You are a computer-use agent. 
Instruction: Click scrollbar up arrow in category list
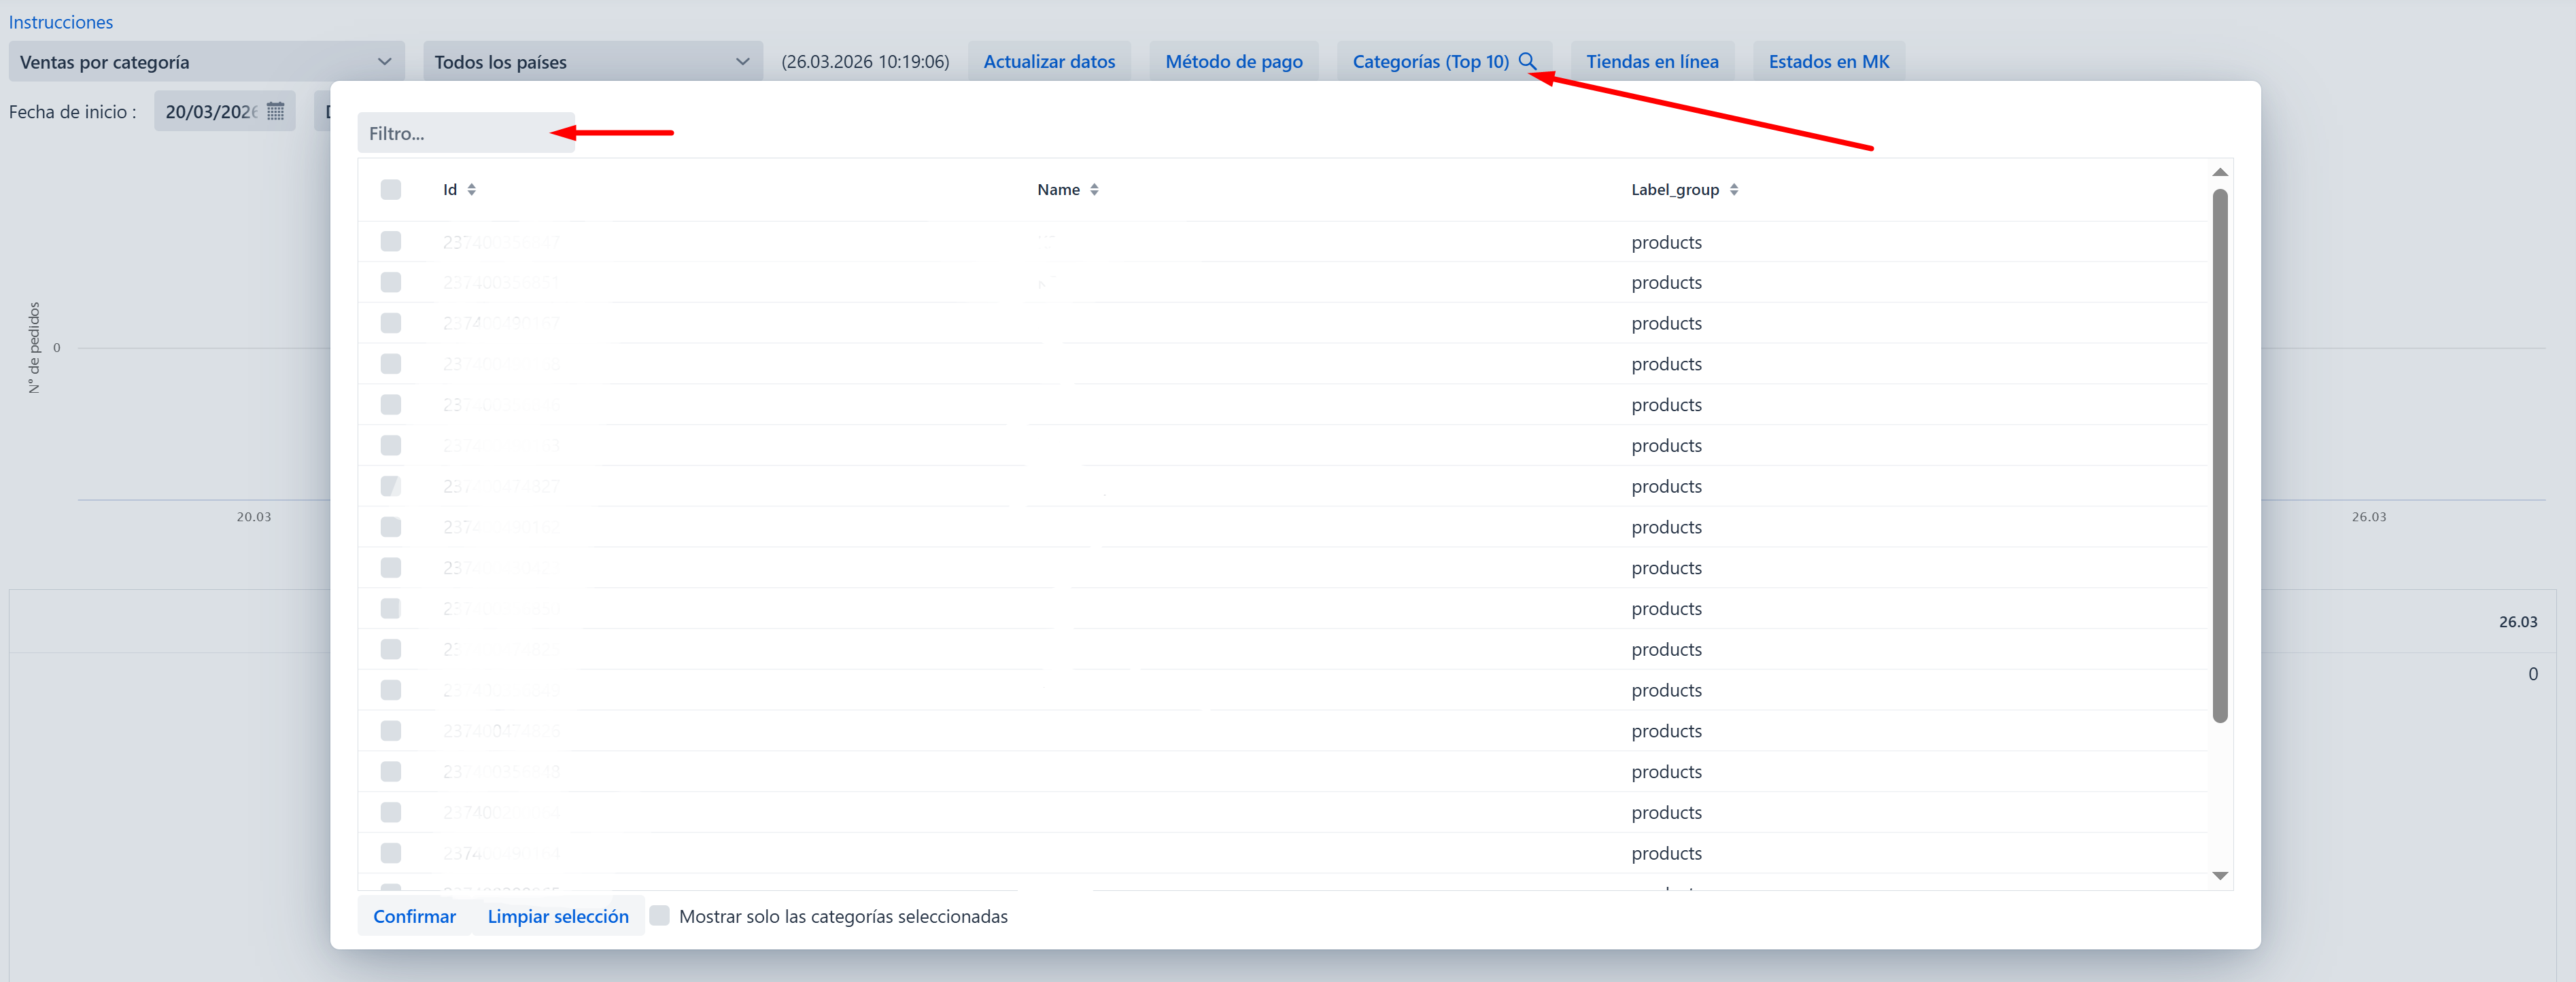pyautogui.click(x=2219, y=172)
